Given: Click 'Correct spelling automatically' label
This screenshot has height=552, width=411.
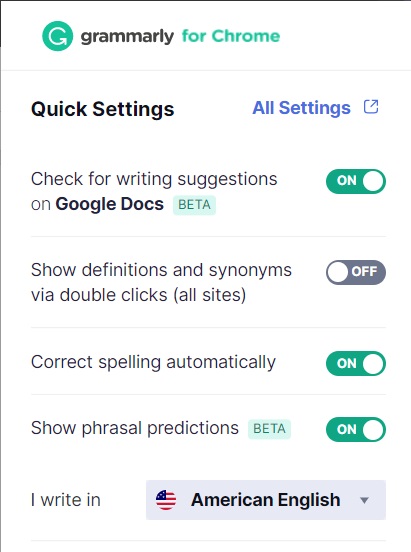Looking at the screenshot, I should [153, 362].
